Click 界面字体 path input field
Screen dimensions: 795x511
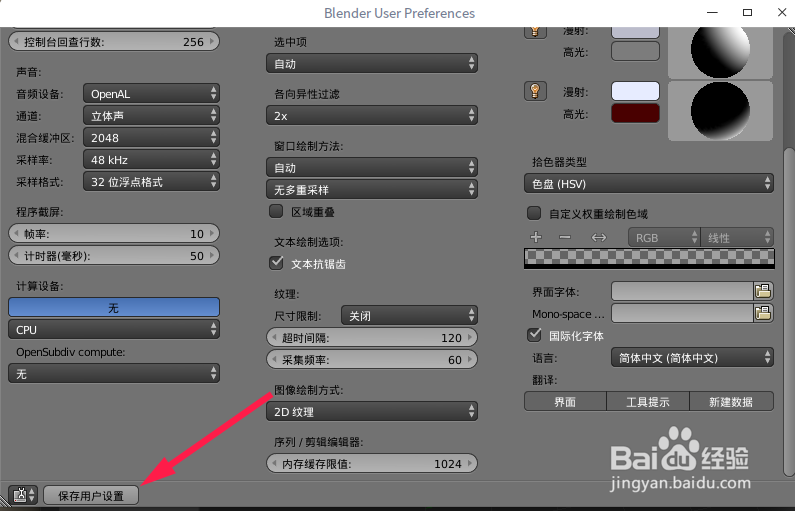tap(682, 291)
